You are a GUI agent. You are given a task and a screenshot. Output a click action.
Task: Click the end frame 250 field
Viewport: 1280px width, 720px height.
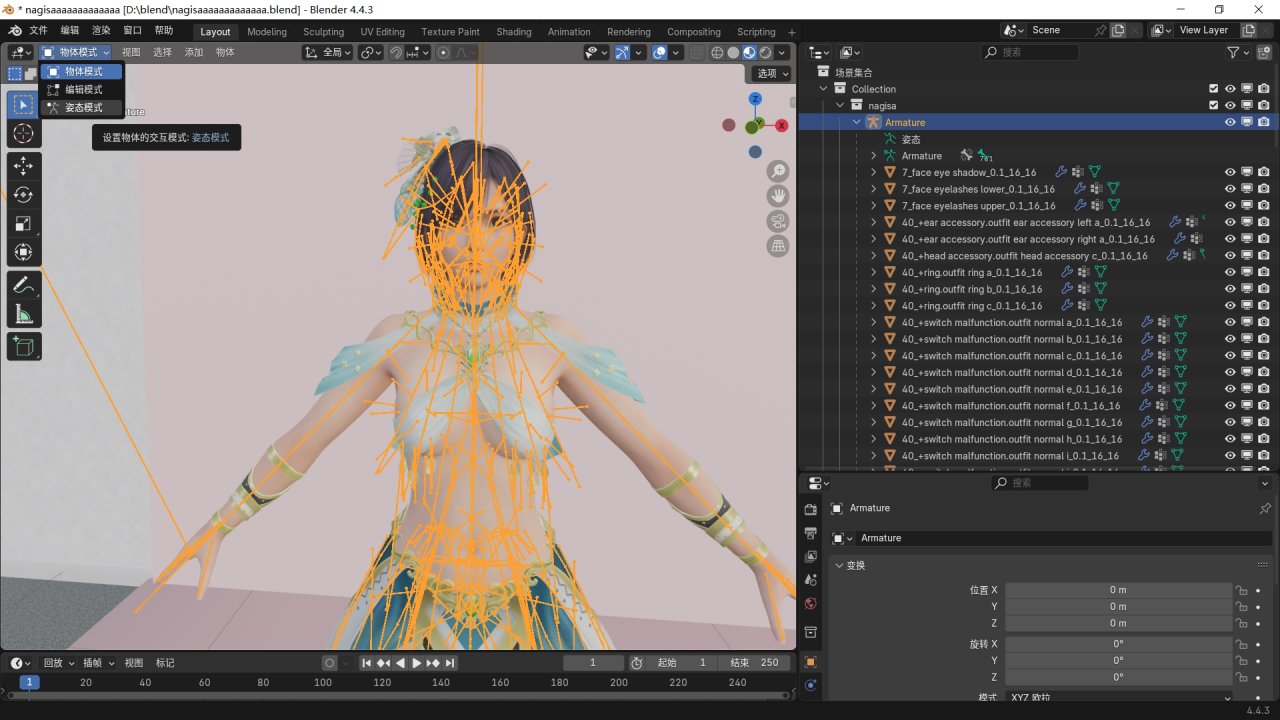755,663
